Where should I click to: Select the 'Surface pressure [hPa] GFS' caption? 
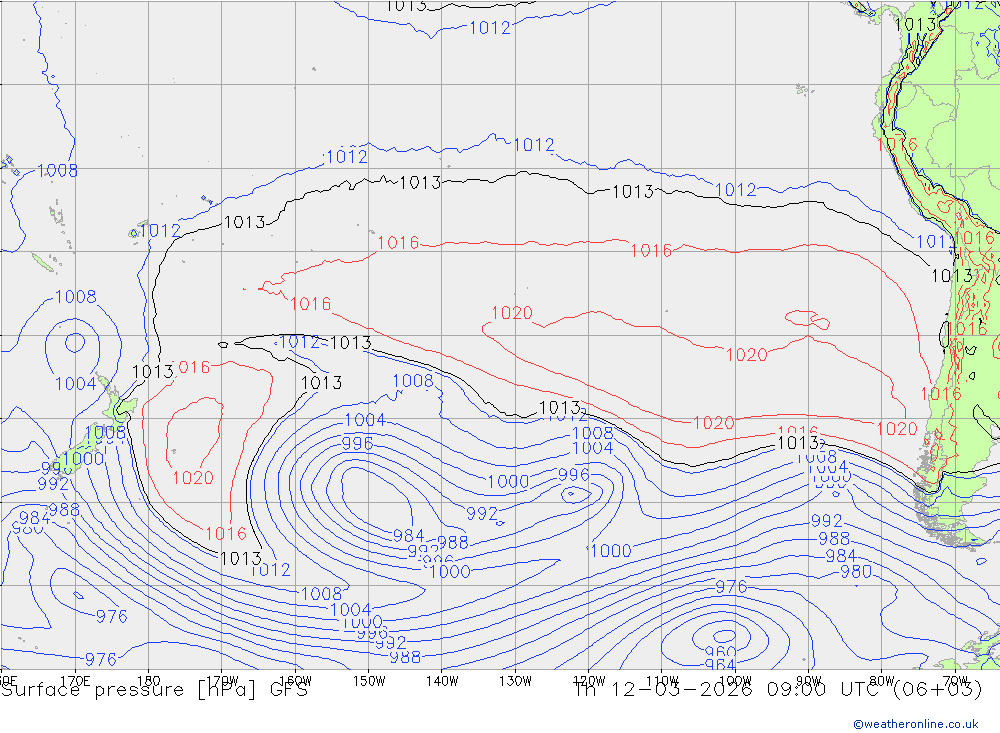(154, 690)
